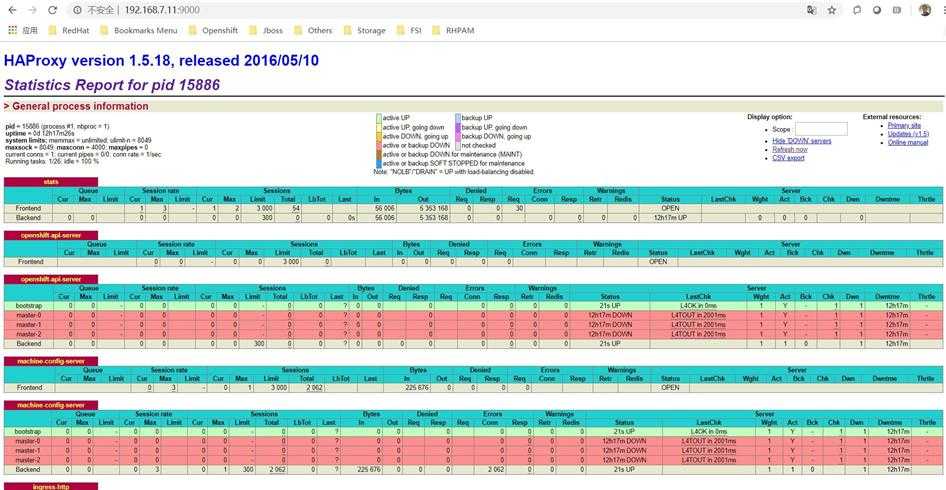Screen dimensions: 946x490
Task: Click the two-column extension icon
Action: [x=897, y=10]
